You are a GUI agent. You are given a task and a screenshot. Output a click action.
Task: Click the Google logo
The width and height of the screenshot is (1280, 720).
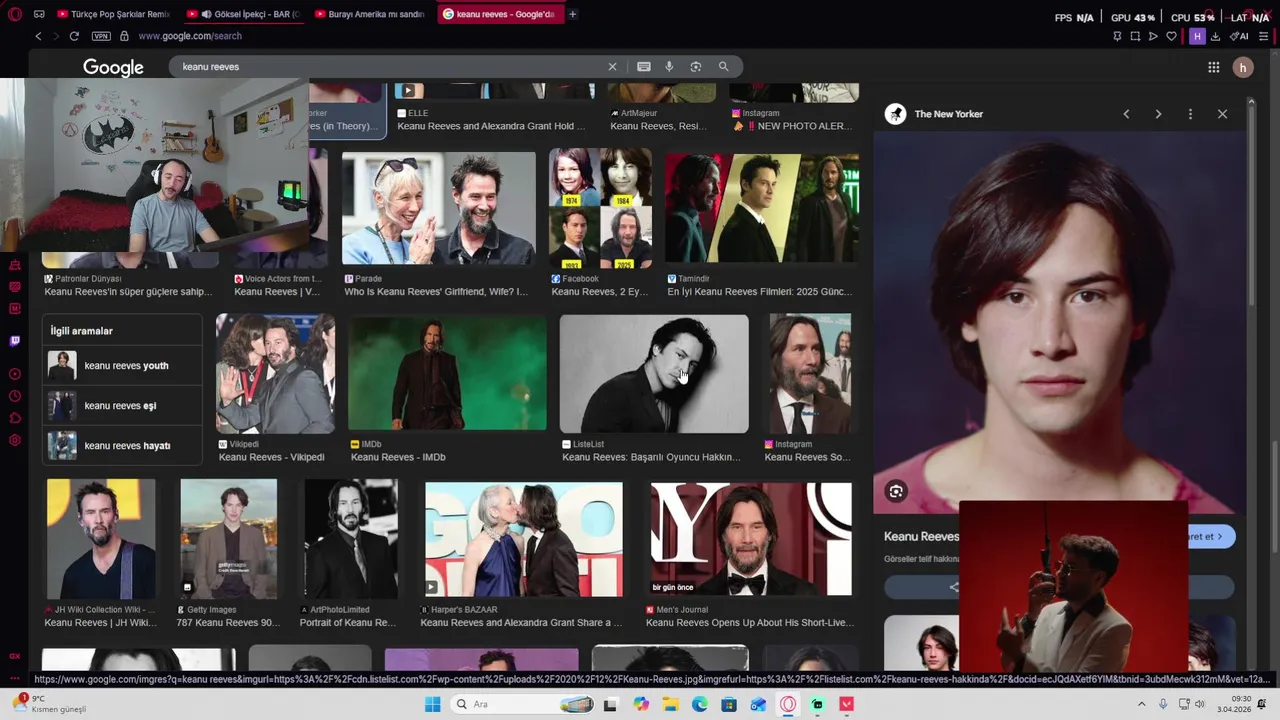pos(113,67)
